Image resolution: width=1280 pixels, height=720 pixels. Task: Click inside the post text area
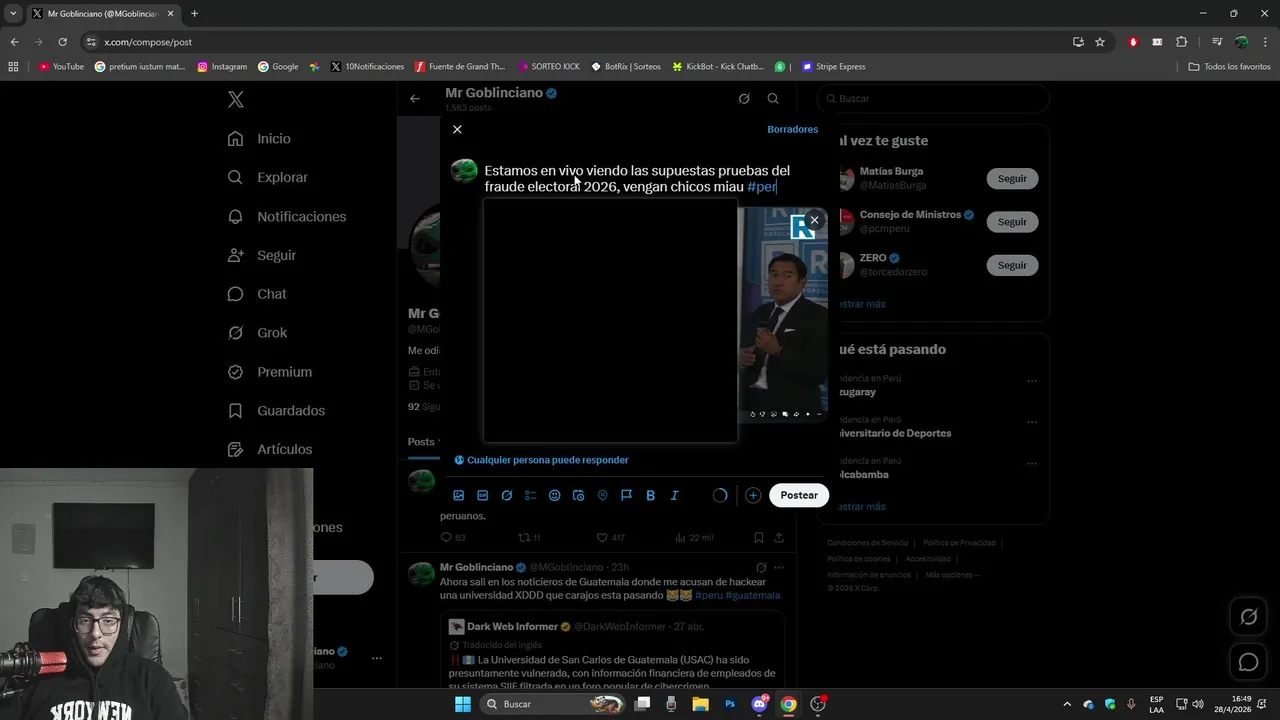point(637,178)
